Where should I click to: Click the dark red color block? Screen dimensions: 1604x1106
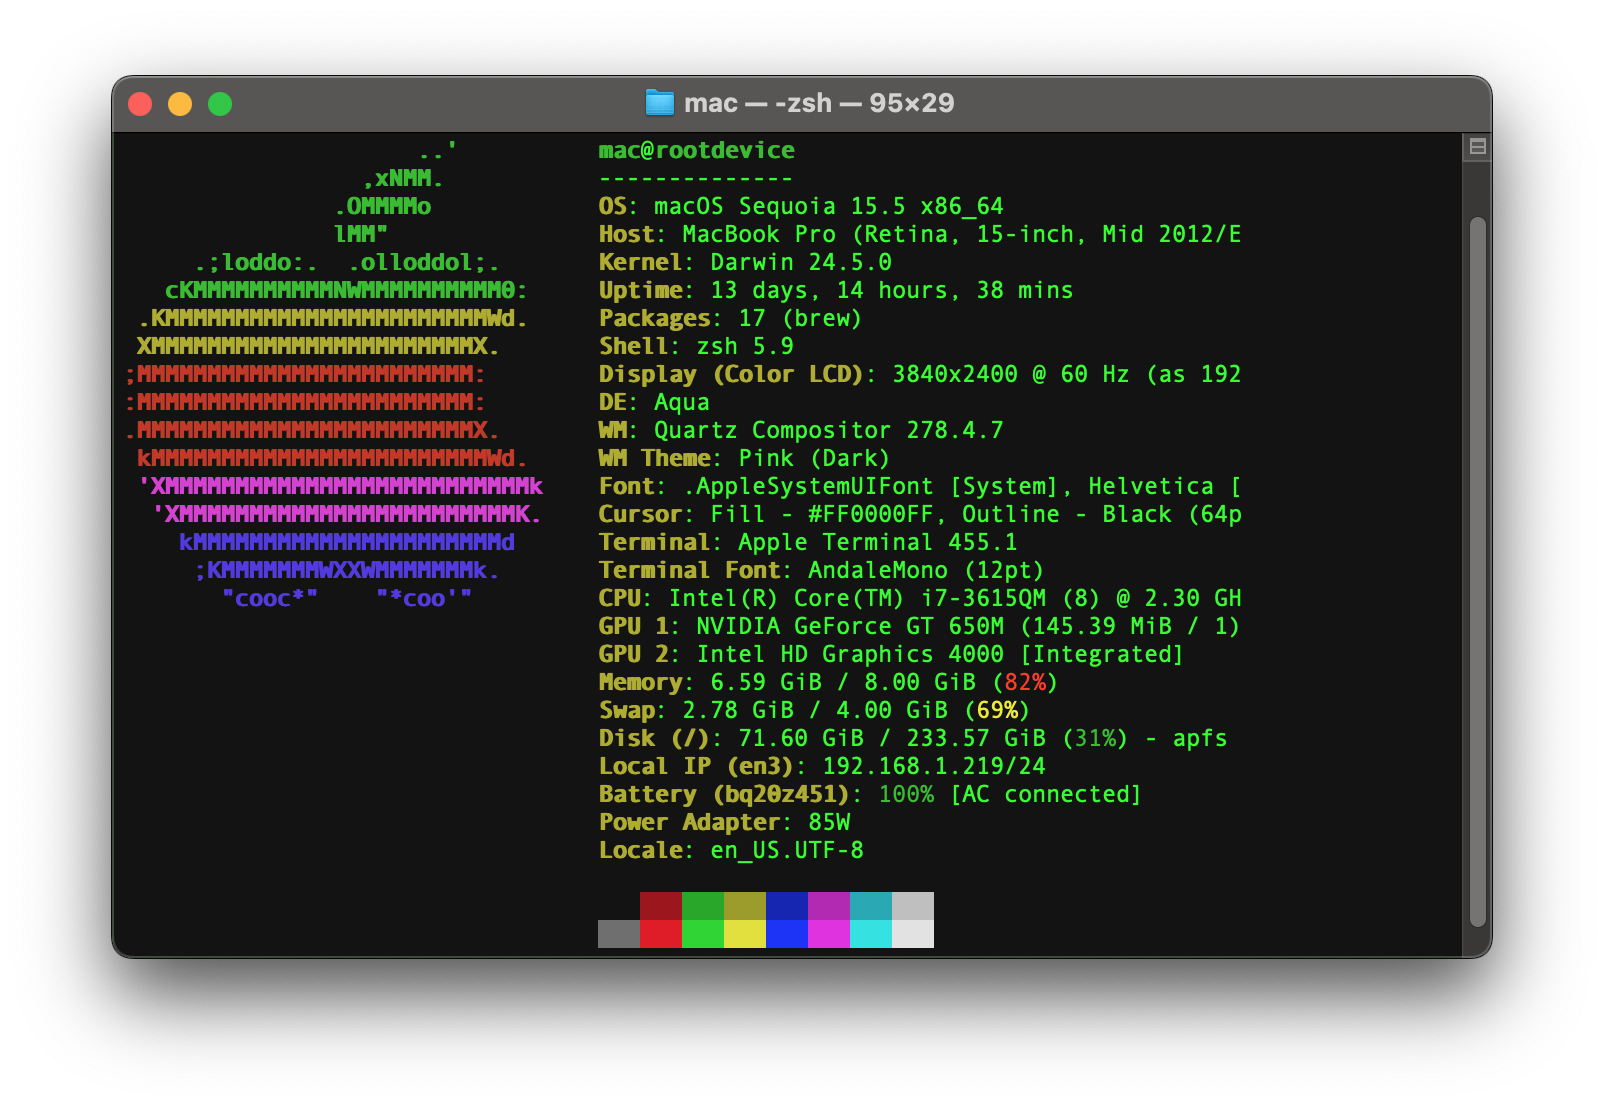point(661,906)
